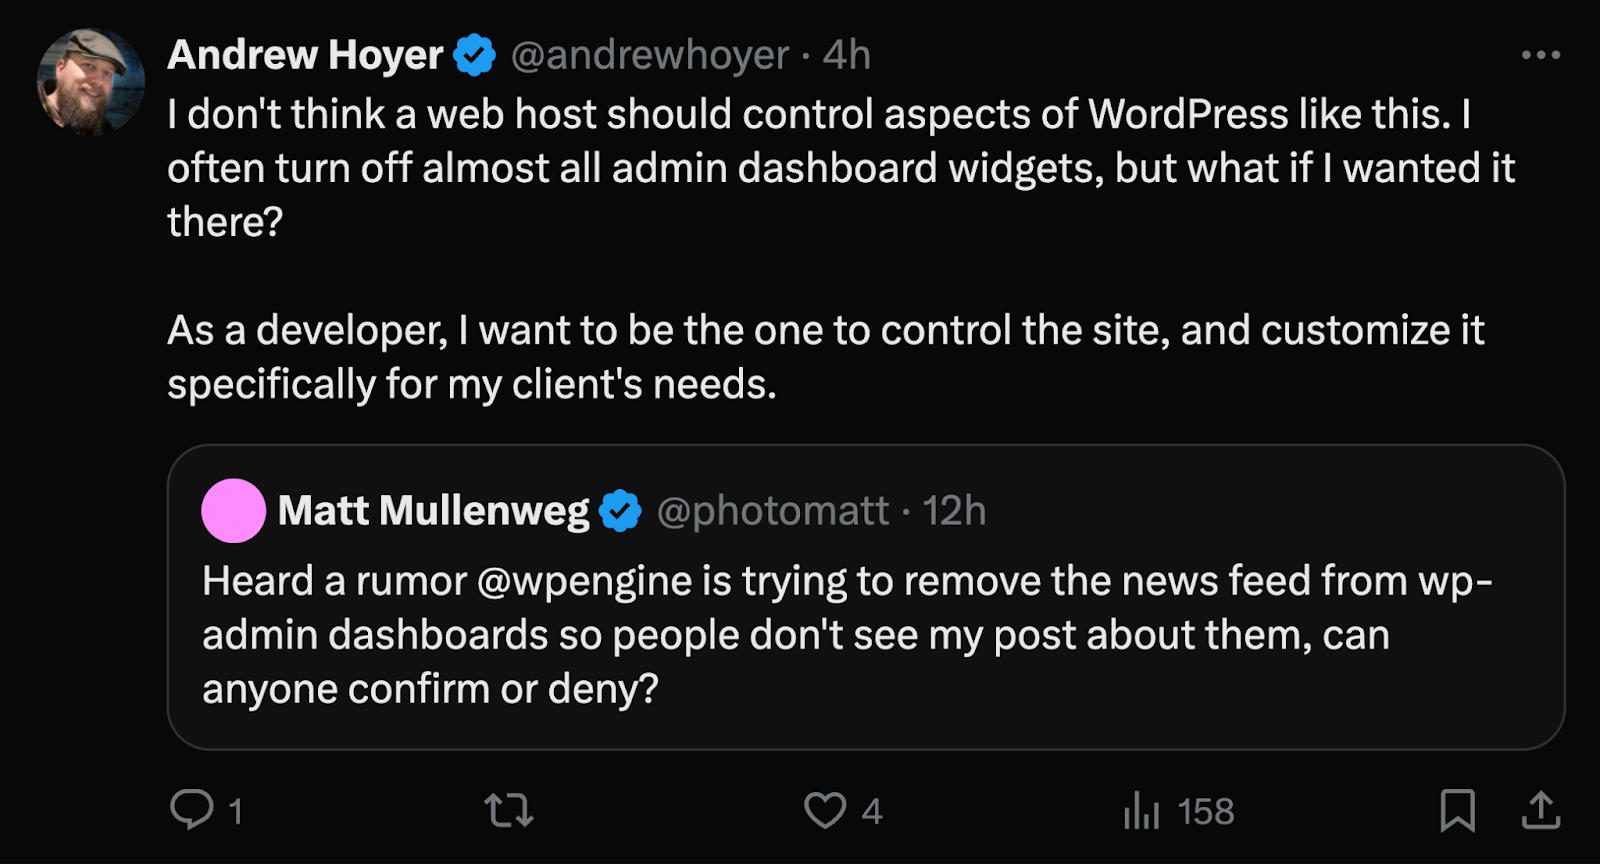Bookmark this tweet

coord(1457,810)
